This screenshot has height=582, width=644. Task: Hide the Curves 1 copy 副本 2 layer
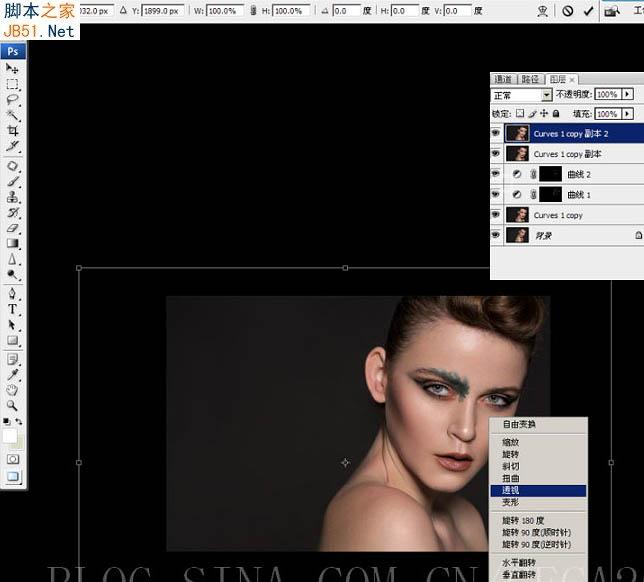tap(497, 133)
